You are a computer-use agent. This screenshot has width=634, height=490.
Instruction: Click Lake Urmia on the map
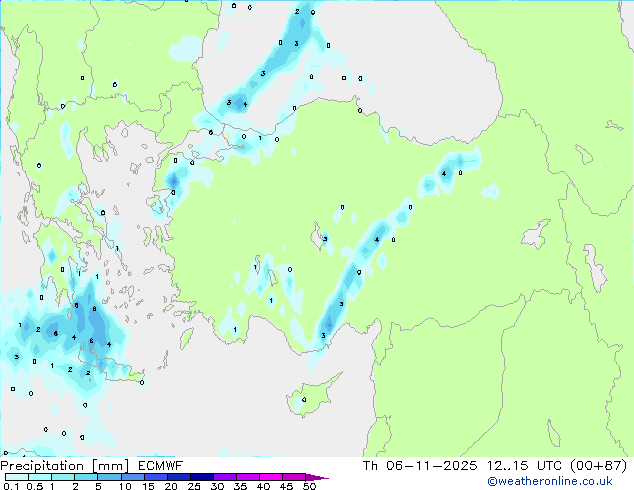596,268
